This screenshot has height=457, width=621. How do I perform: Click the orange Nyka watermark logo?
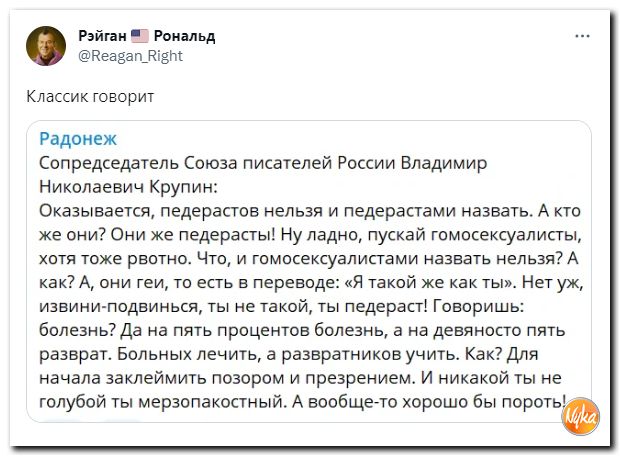pyautogui.click(x=580, y=416)
